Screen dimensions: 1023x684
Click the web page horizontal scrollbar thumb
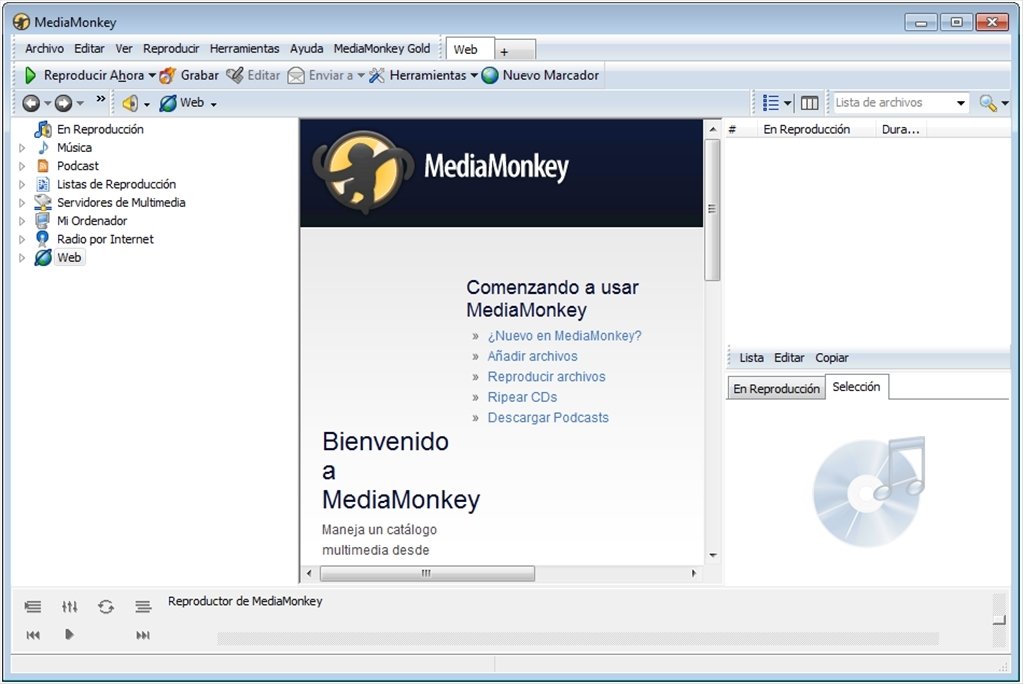(427, 574)
